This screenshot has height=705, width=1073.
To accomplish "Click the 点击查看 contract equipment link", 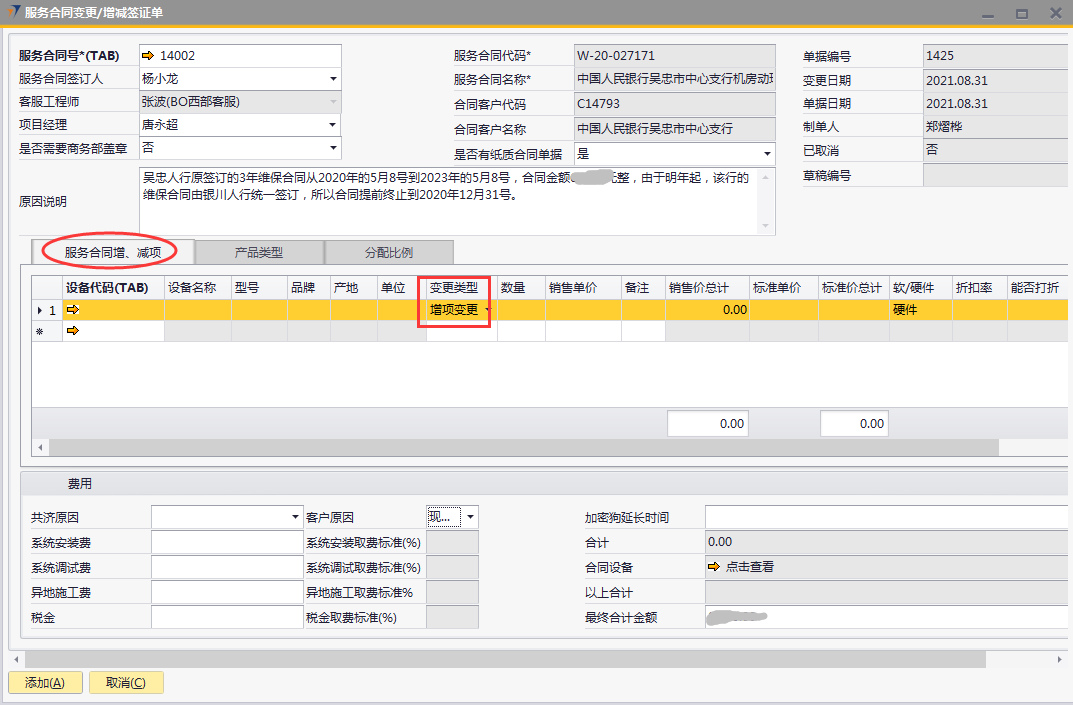I will point(749,567).
